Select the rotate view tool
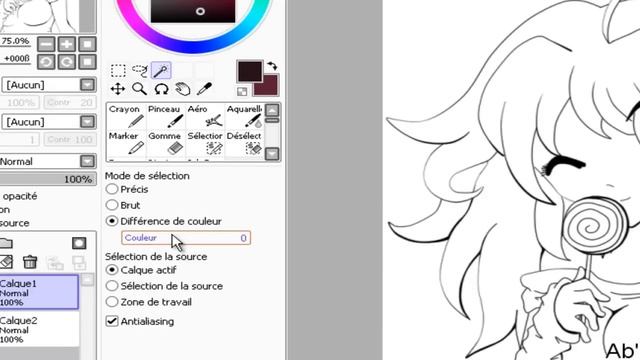Image resolution: width=640 pixels, height=360 pixels. [x=161, y=89]
